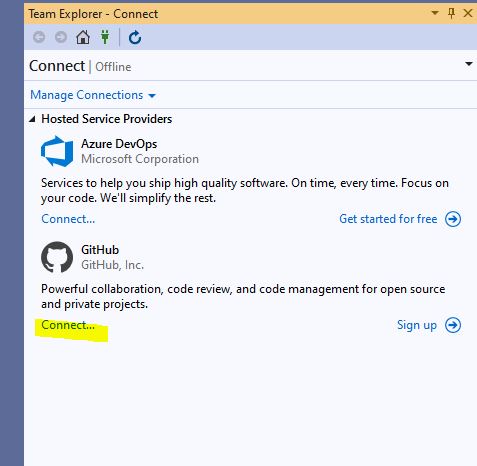Open the window position menu in title bar
The height and width of the screenshot is (466, 477).
(x=435, y=13)
